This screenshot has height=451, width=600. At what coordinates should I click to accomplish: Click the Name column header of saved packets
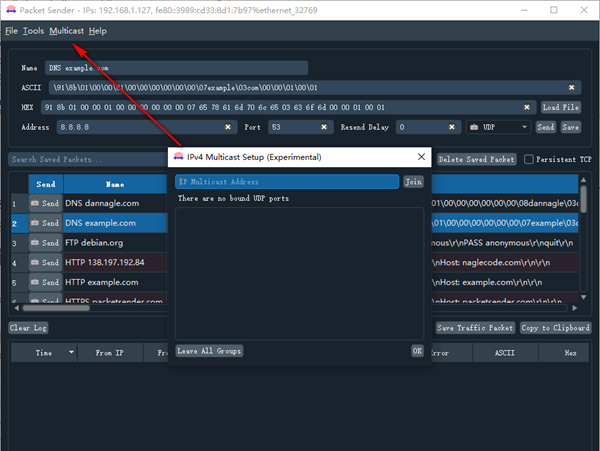115,184
